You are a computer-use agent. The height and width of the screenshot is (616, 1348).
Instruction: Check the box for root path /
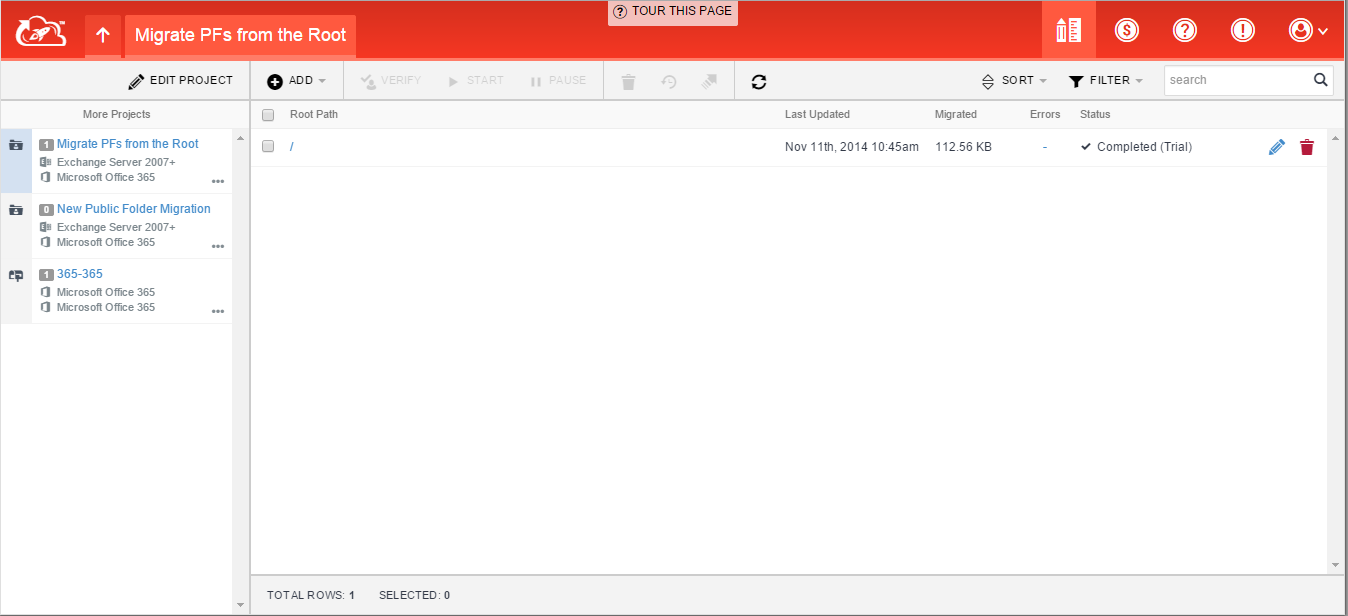tap(268, 147)
